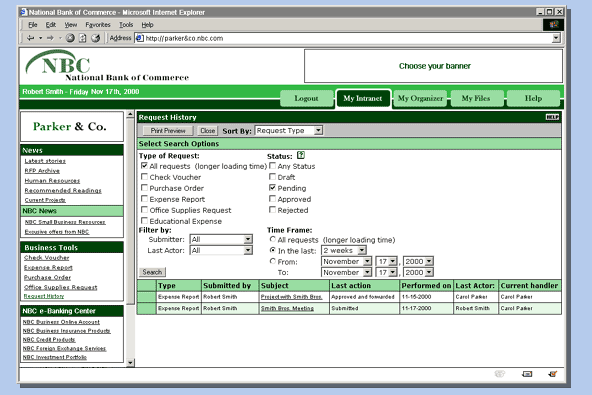This screenshot has height=395, width=592.
Task: Open the address bar dropdown arrow
Action: click(x=556, y=38)
